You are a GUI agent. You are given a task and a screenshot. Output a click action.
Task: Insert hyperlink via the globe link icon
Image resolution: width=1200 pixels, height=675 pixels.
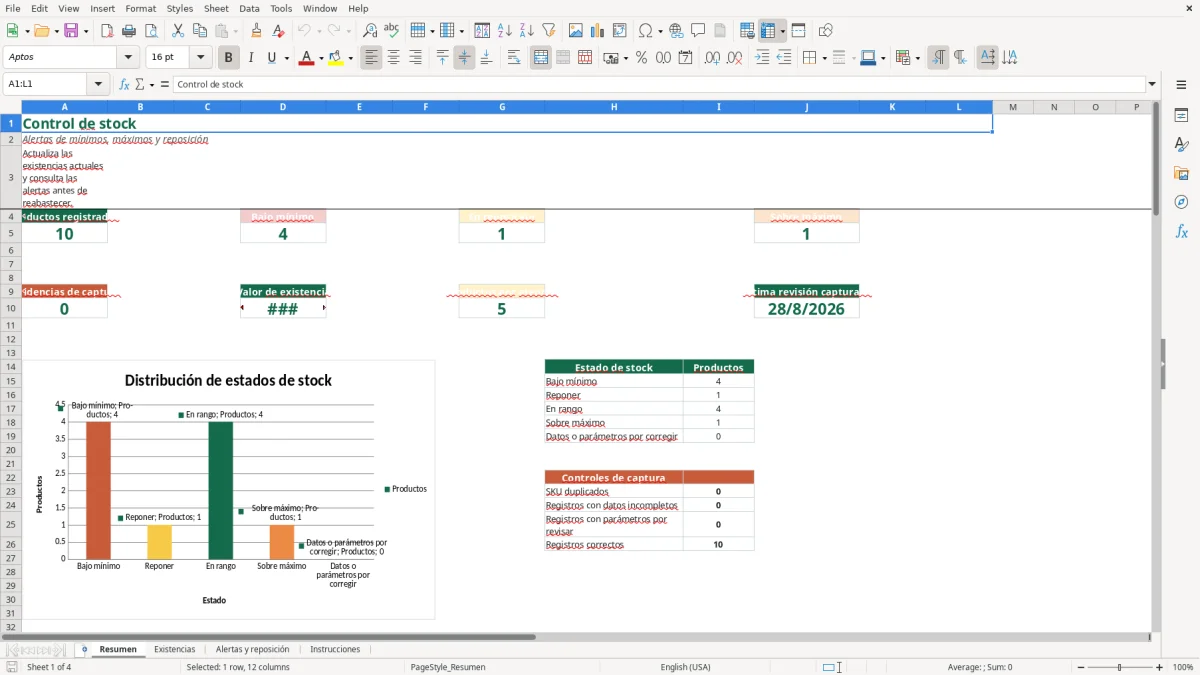pyautogui.click(x=676, y=31)
